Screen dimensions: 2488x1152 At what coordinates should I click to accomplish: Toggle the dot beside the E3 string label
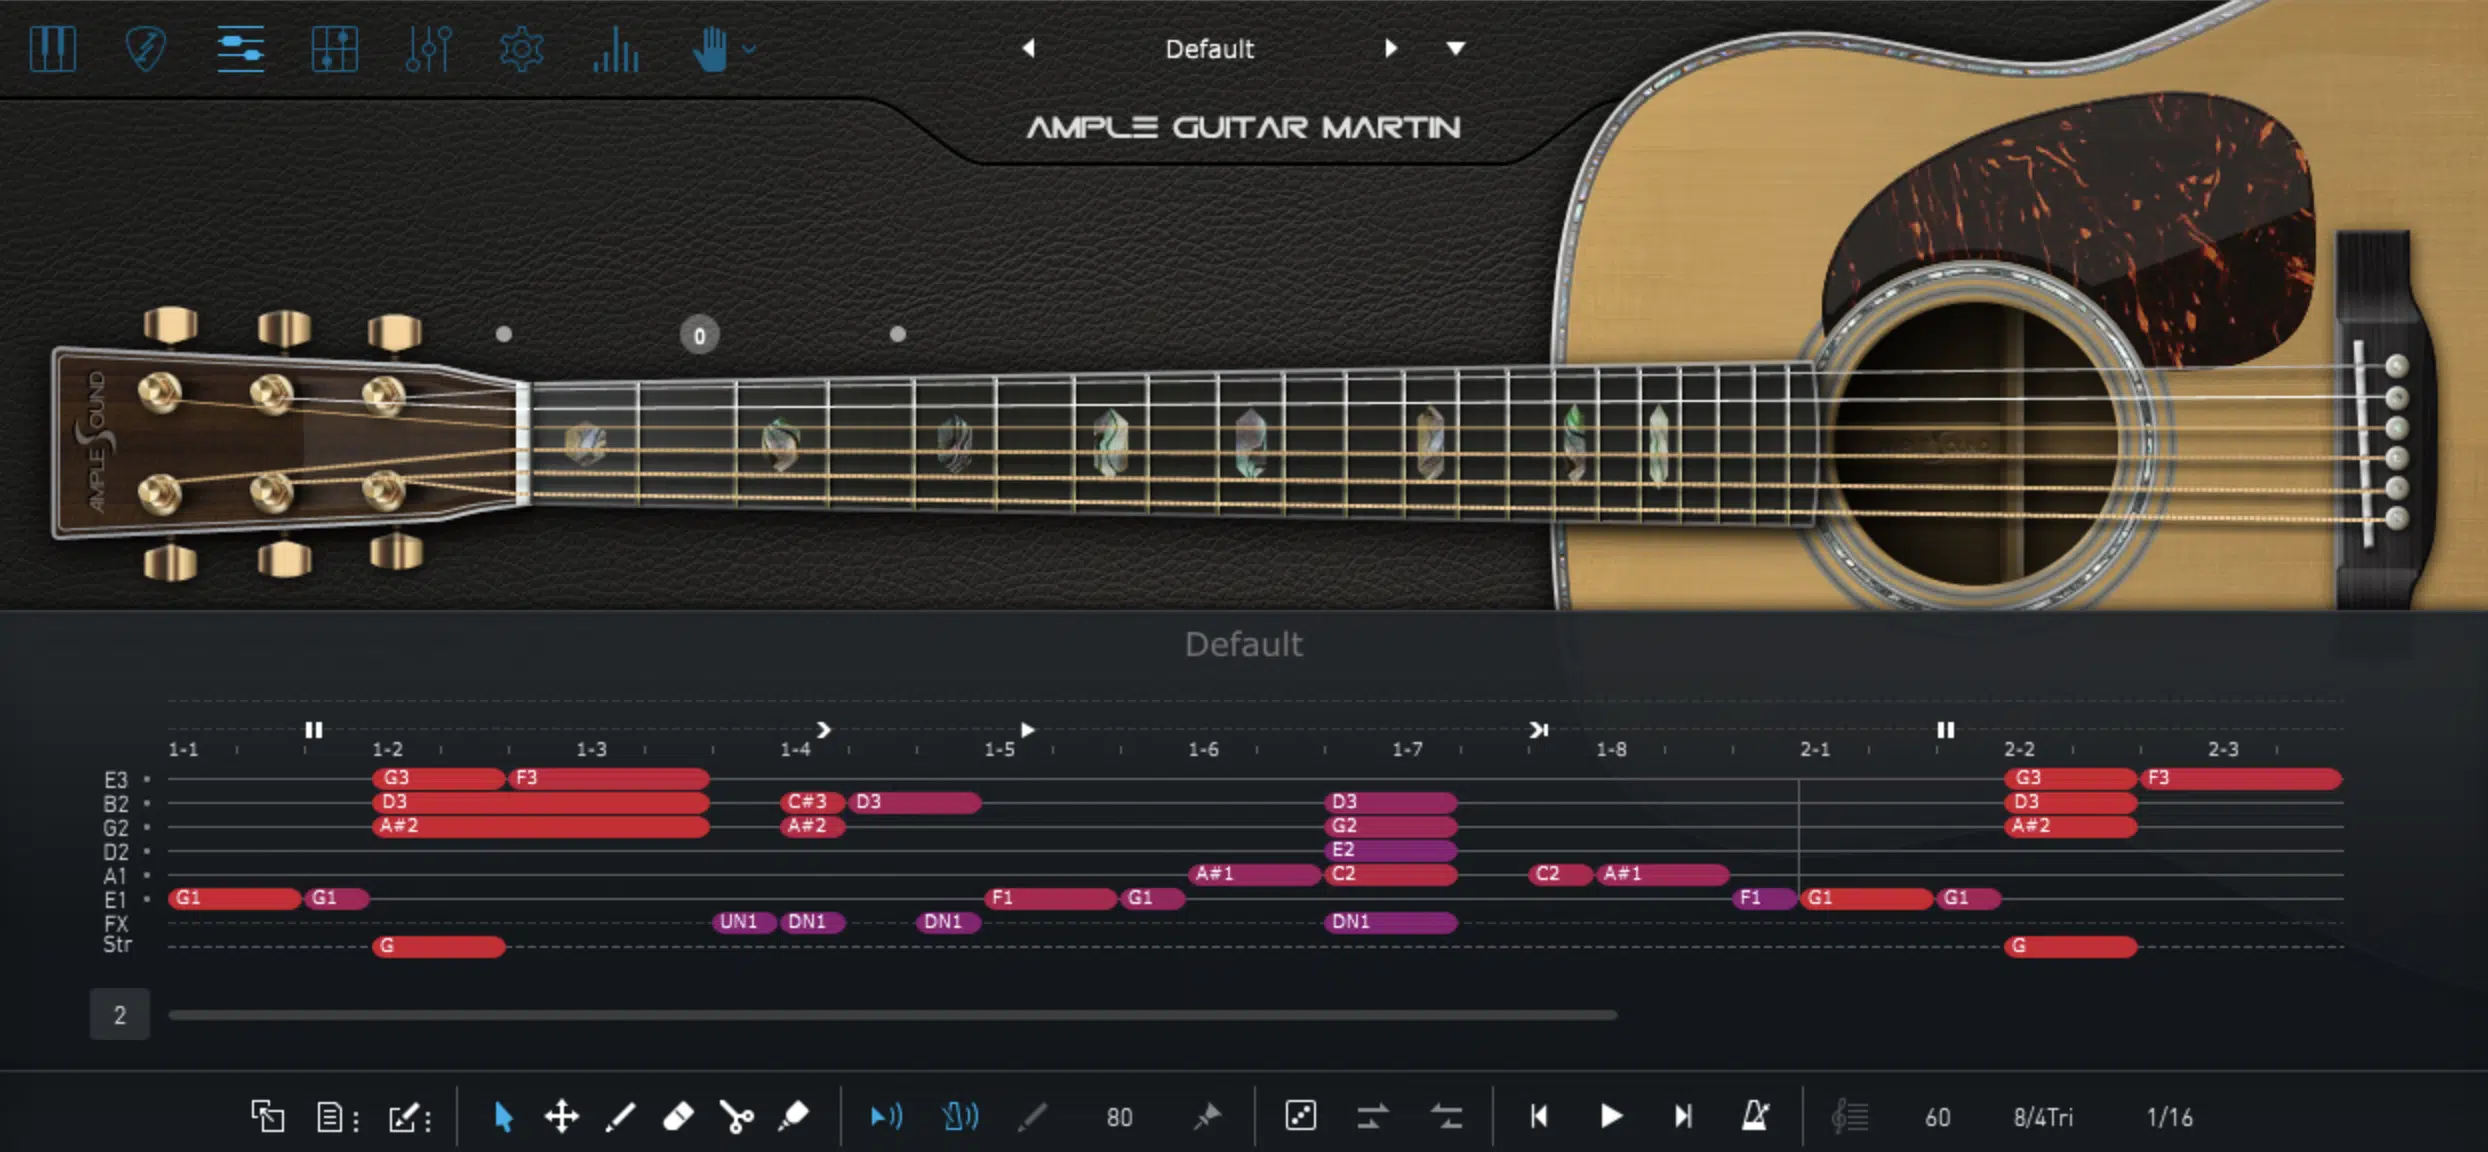click(147, 779)
